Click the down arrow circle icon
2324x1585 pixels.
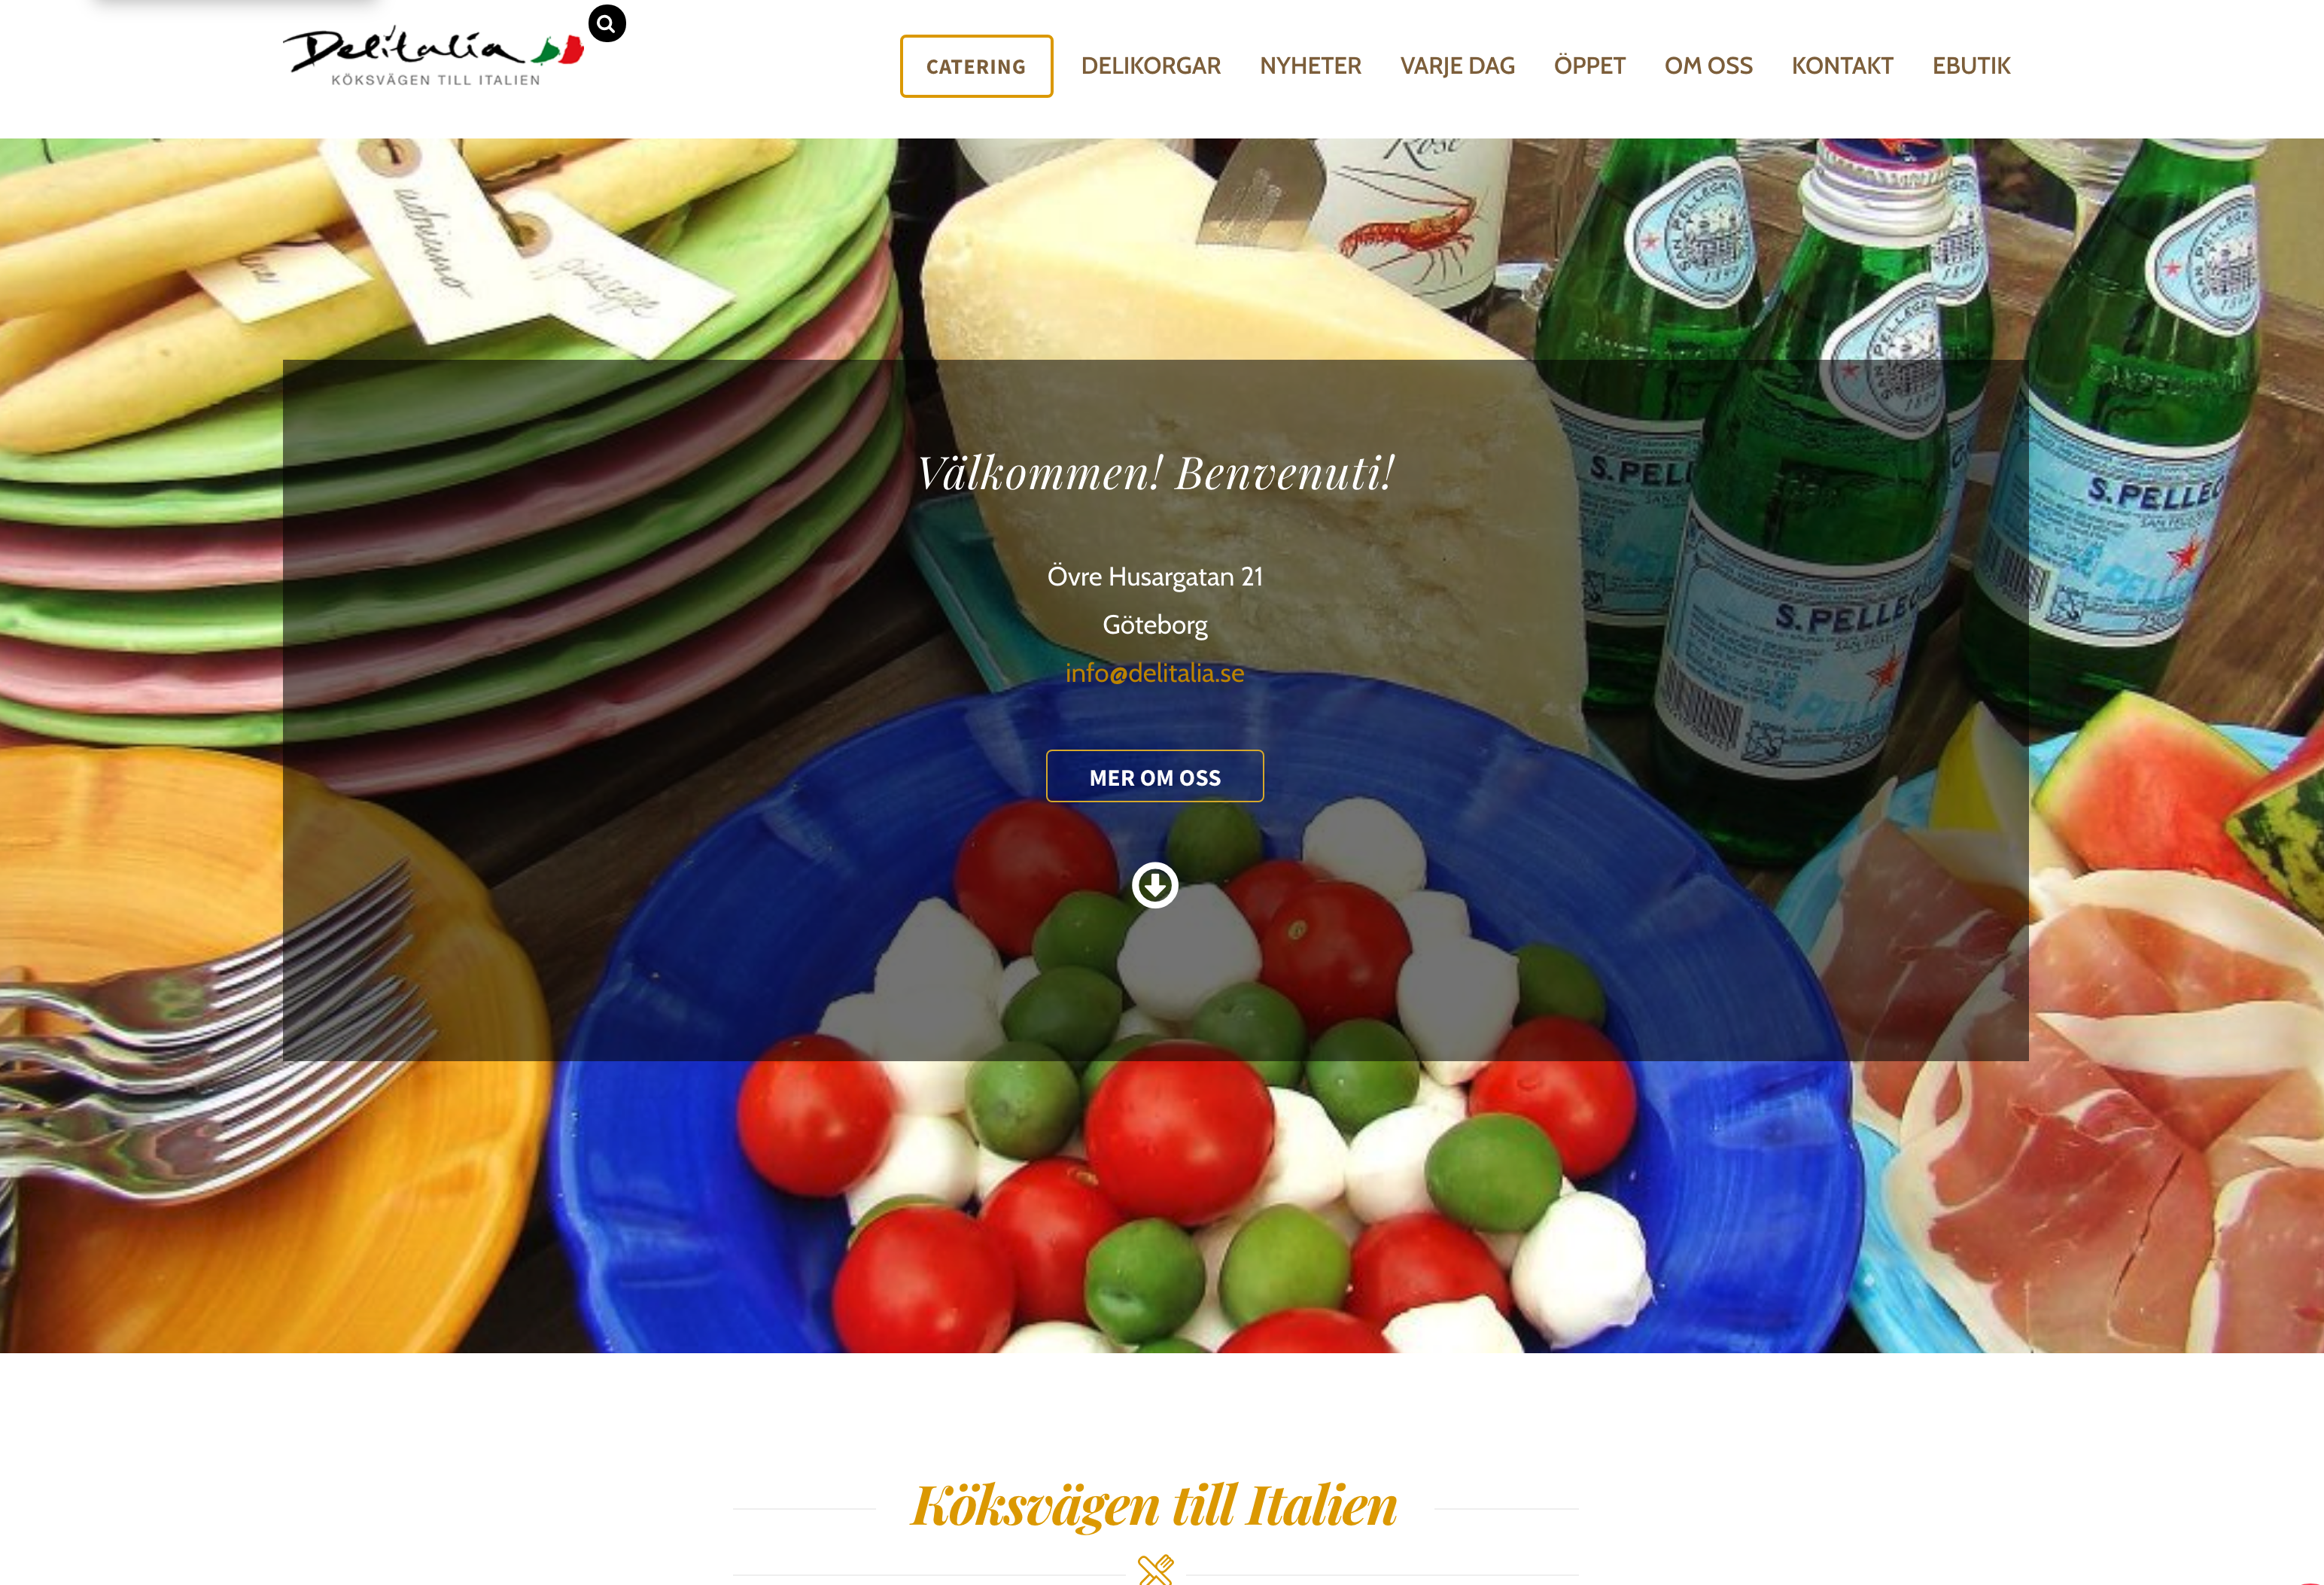(x=1155, y=885)
